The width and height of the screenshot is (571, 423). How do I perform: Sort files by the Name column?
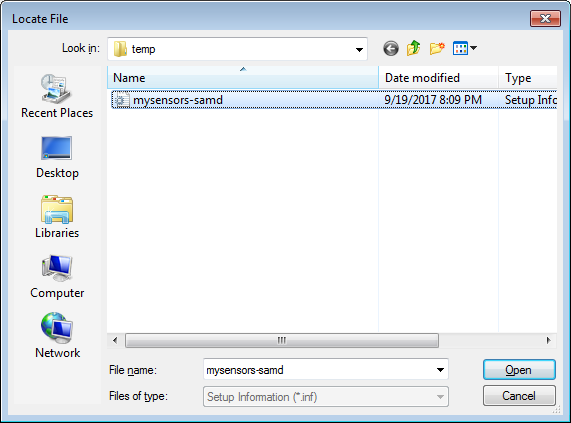tap(243, 78)
